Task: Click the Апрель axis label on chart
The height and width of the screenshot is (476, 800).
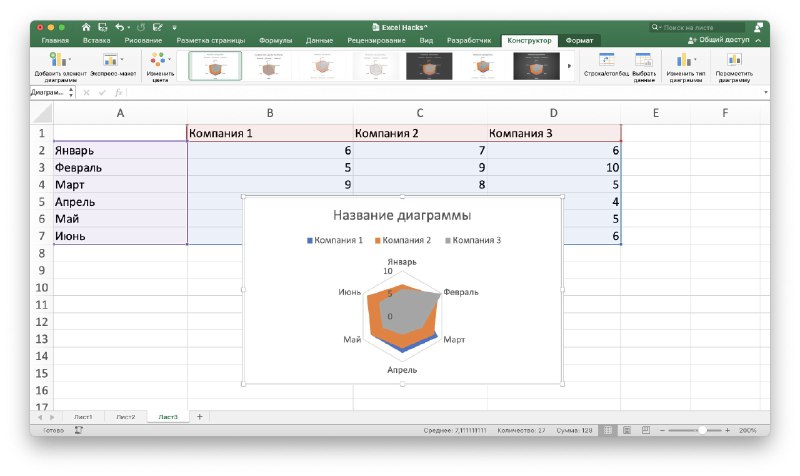Action: (x=402, y=370)
